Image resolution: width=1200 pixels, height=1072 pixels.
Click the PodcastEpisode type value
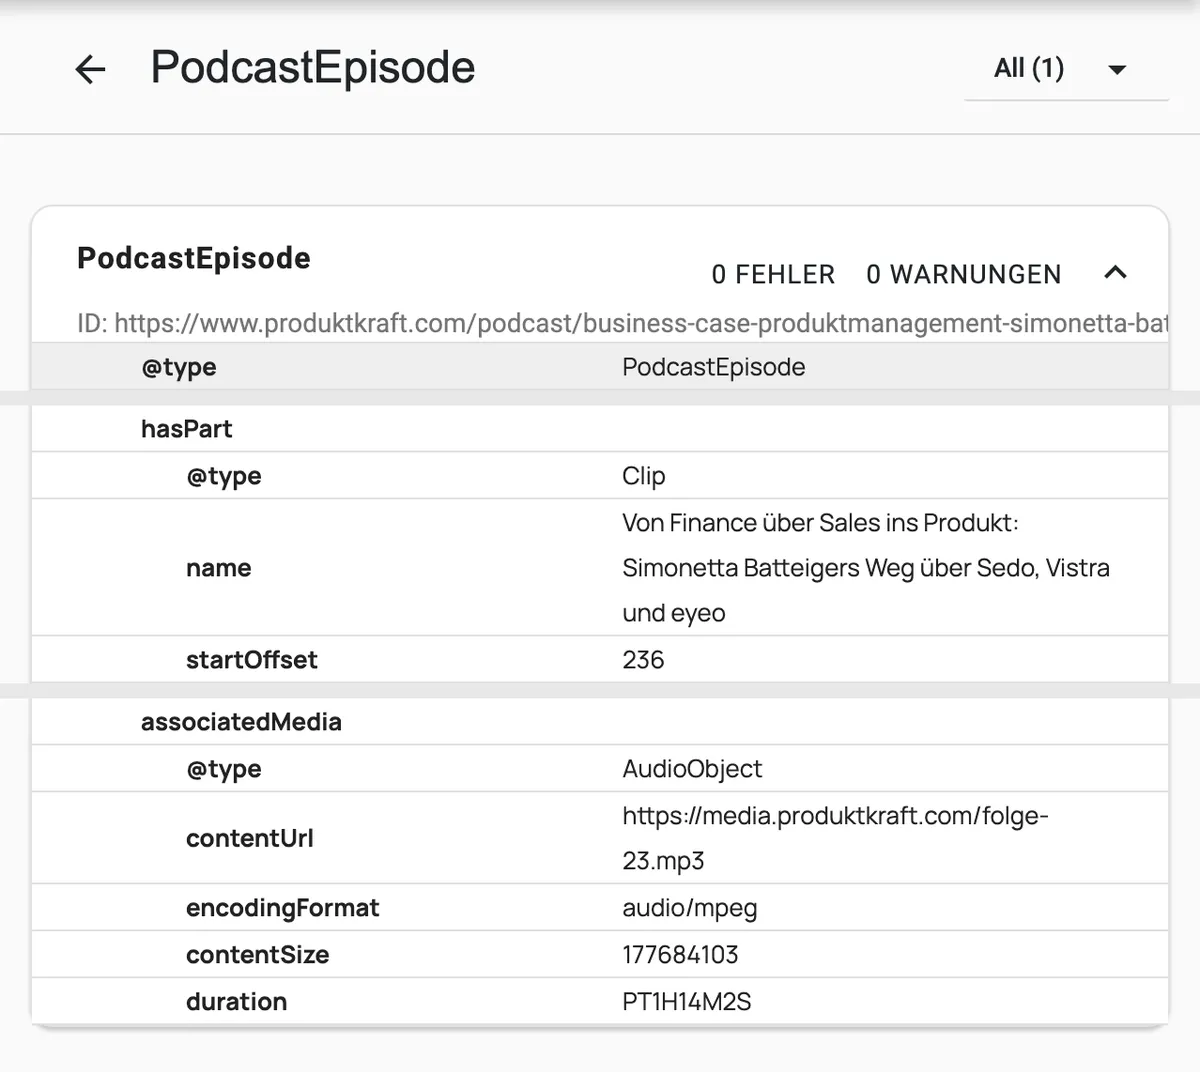coord(714,367)
